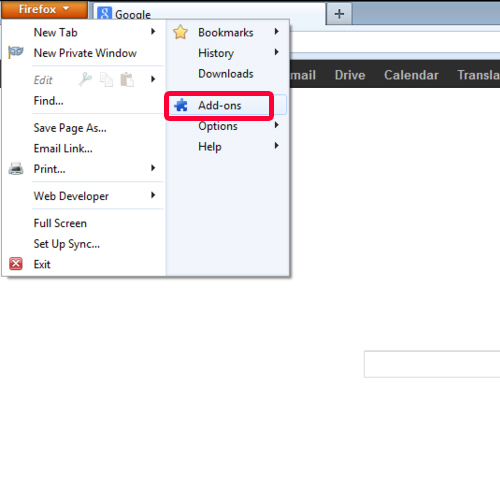Click the private browsing mask icon

coord(15,52)
